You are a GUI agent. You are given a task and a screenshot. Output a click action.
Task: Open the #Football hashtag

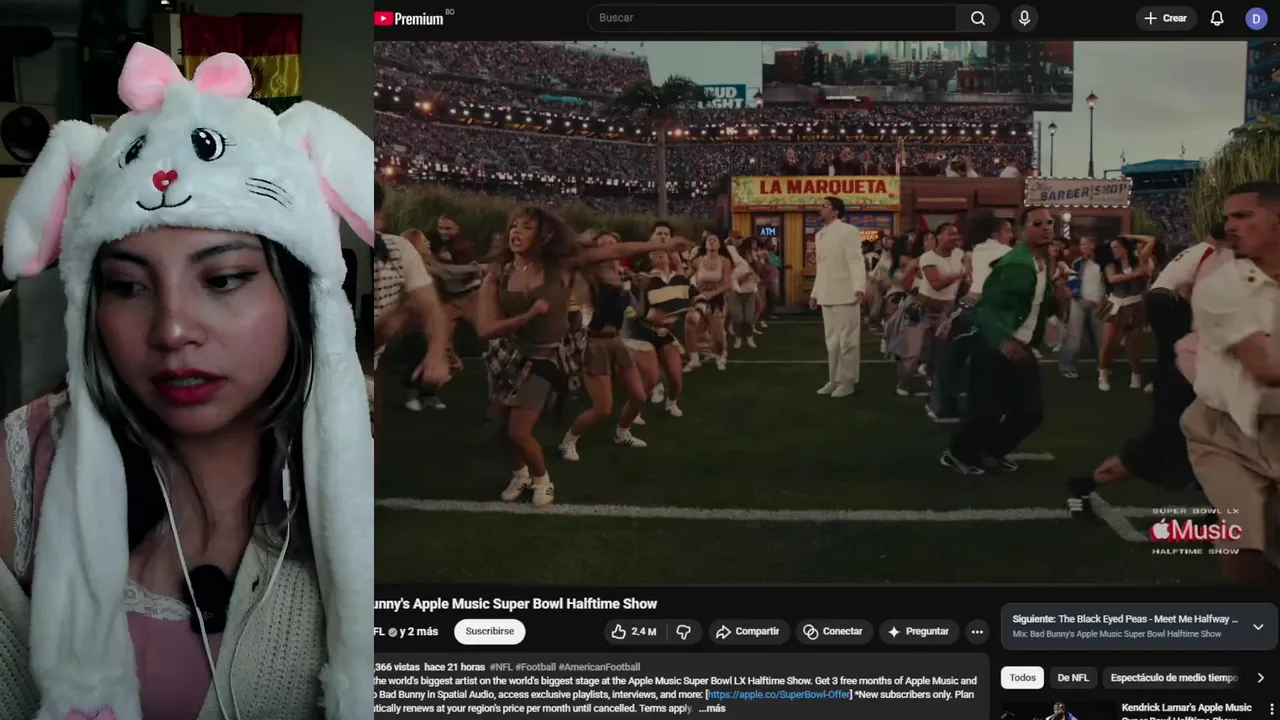click(x=535, y=667)
